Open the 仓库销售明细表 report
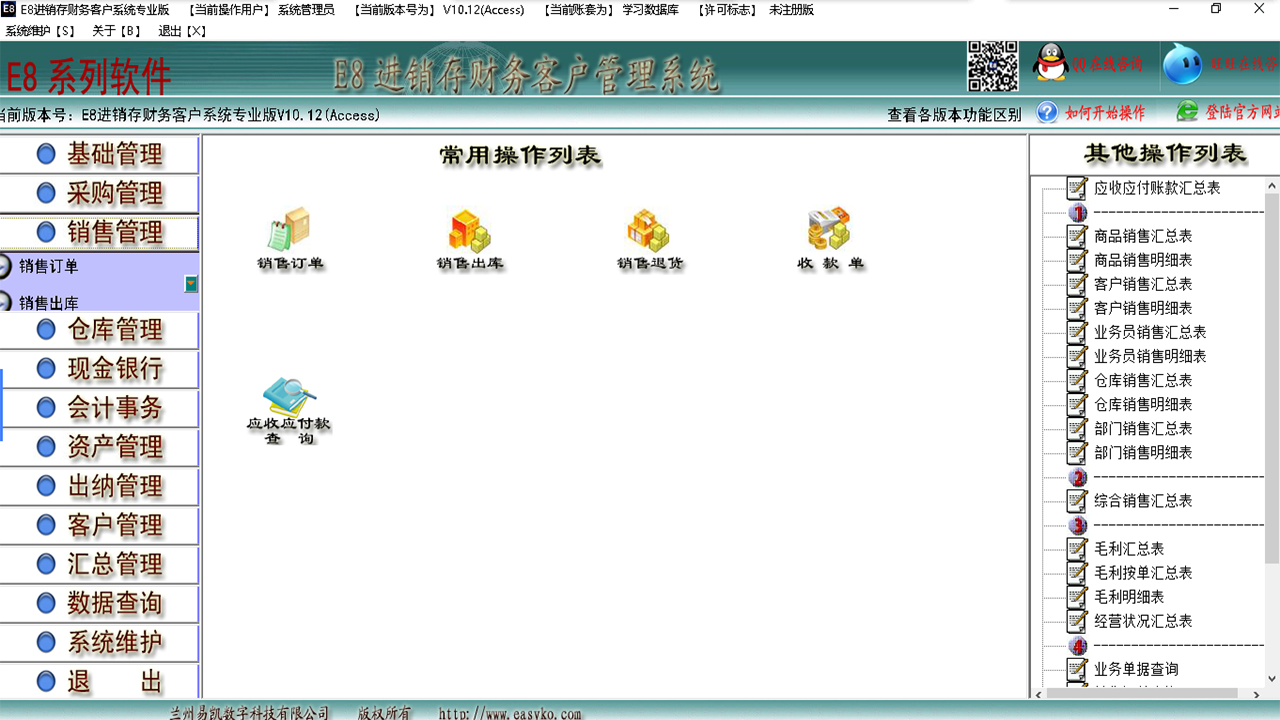The height and width of the screenshot is (720, 1280). (x=1143, y=404)
